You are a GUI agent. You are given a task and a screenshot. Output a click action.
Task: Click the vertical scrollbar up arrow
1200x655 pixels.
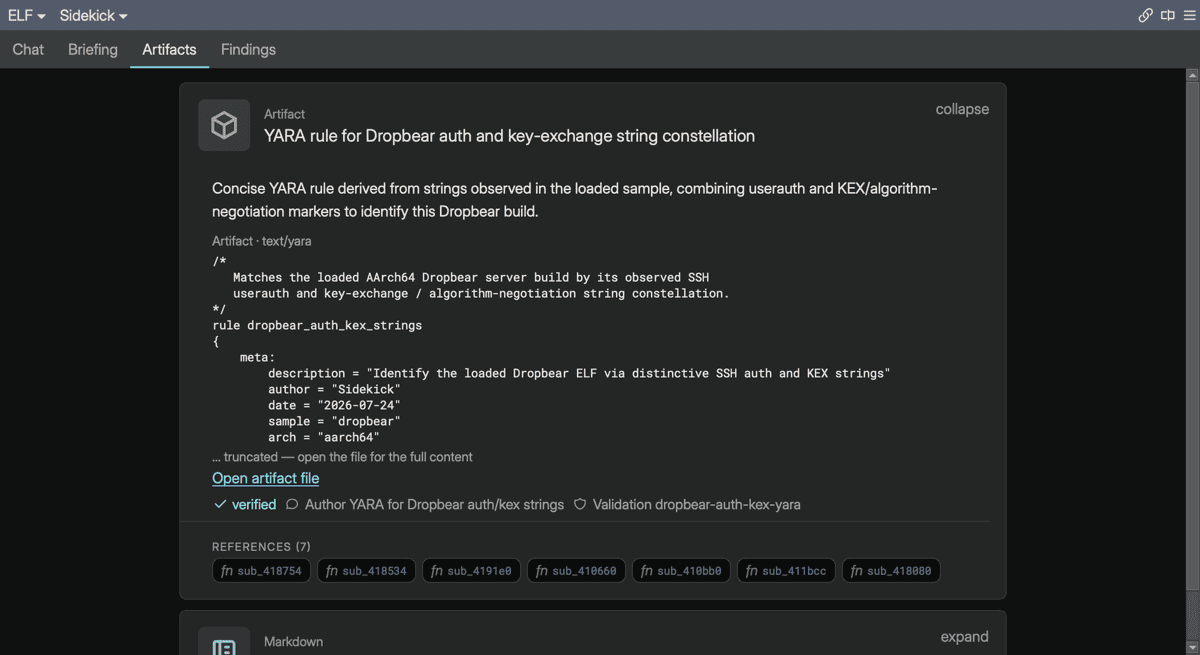coord(1192,75)
